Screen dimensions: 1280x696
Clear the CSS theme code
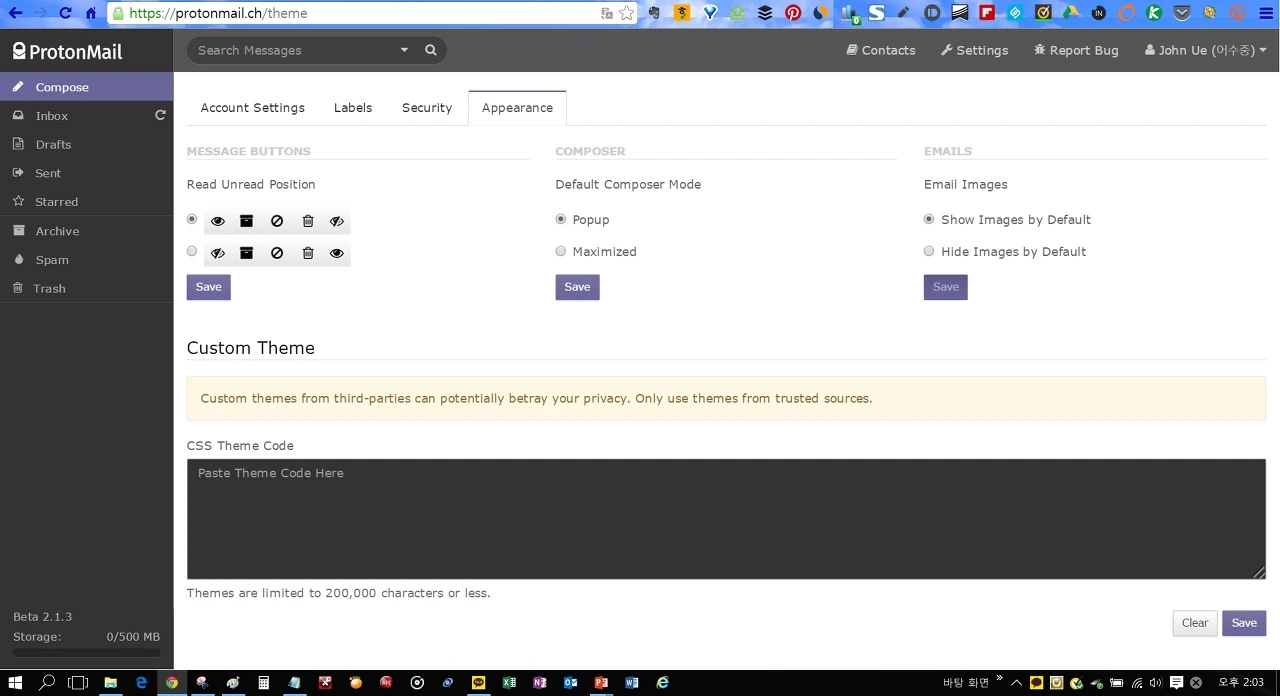tap(1195, 623)
